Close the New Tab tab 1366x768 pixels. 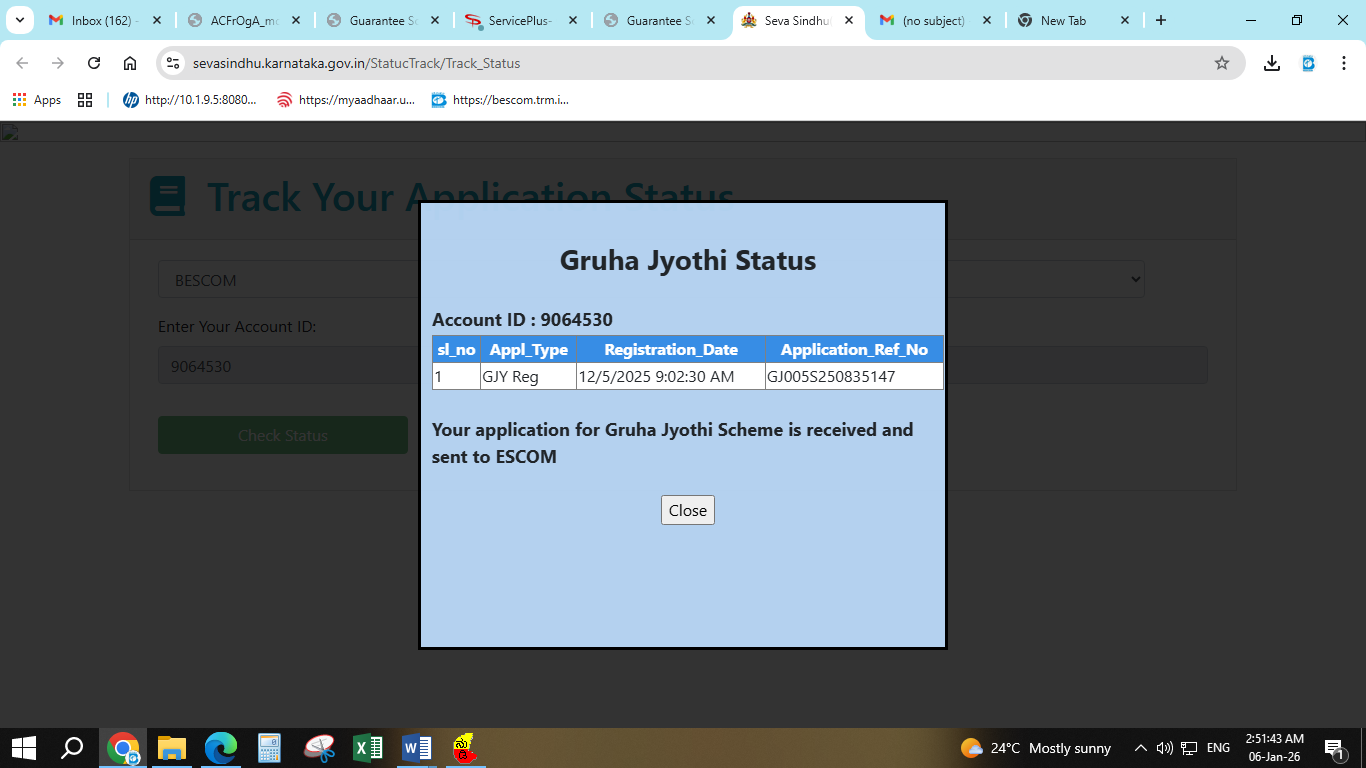pos(1125,20)
